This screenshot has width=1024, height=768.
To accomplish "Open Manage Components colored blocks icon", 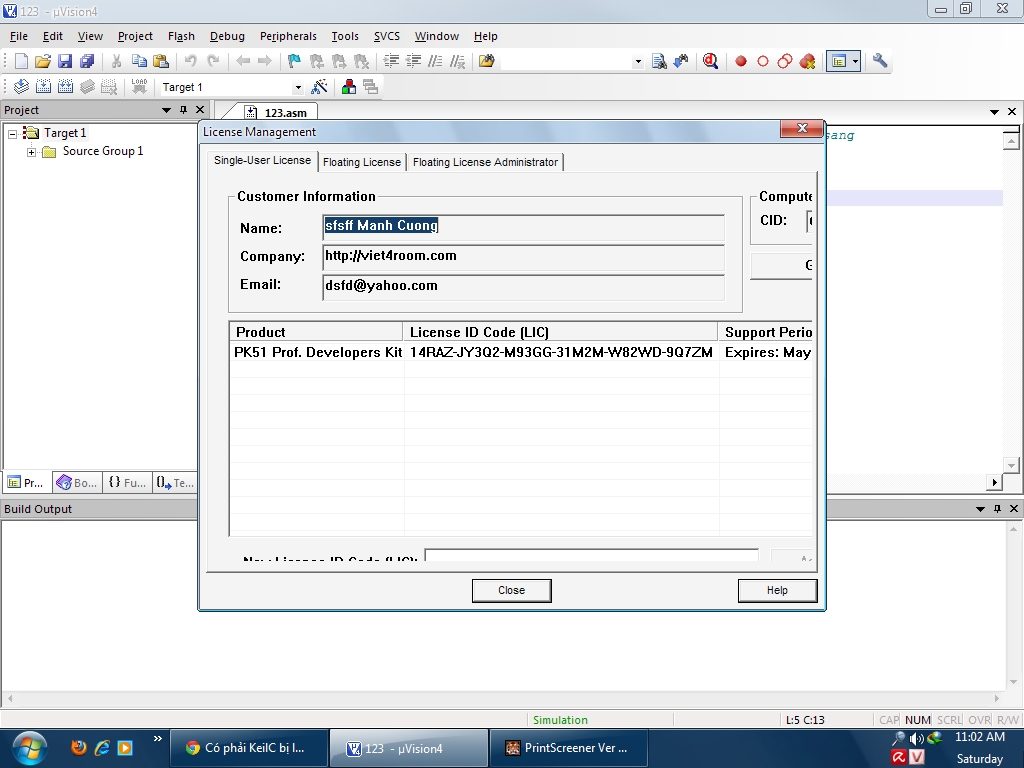I will (349, 86).
